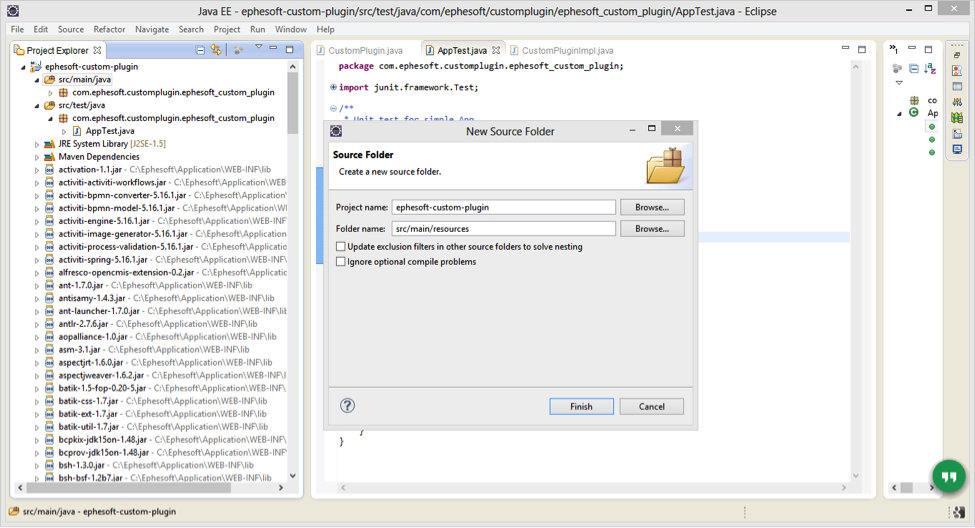Expand the import section in editor

pyautogui.click(x=333, y=87)
